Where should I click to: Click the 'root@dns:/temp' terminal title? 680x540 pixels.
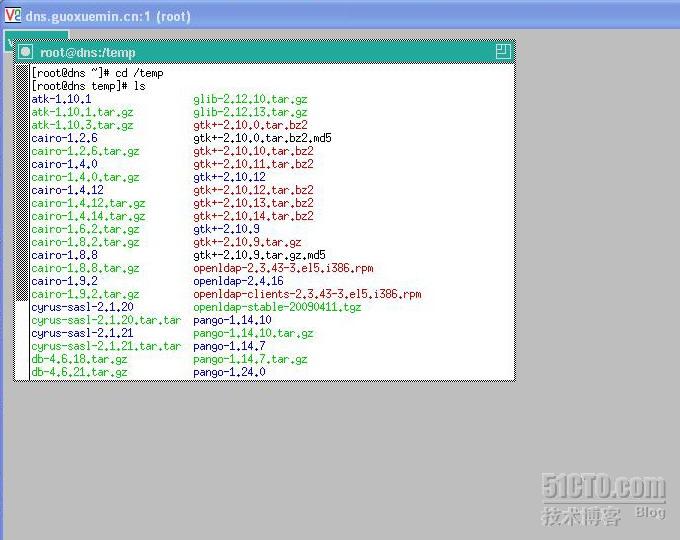tap(88, 52)
